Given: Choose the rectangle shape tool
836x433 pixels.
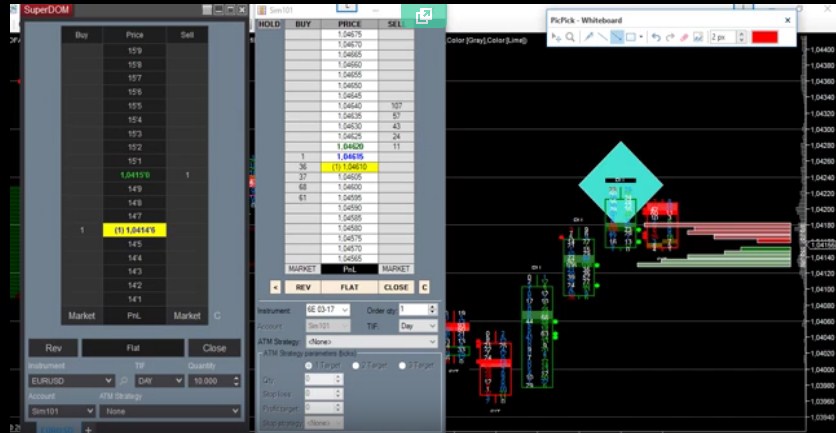Looking at the screenshot, I should (x=631, y=37).
